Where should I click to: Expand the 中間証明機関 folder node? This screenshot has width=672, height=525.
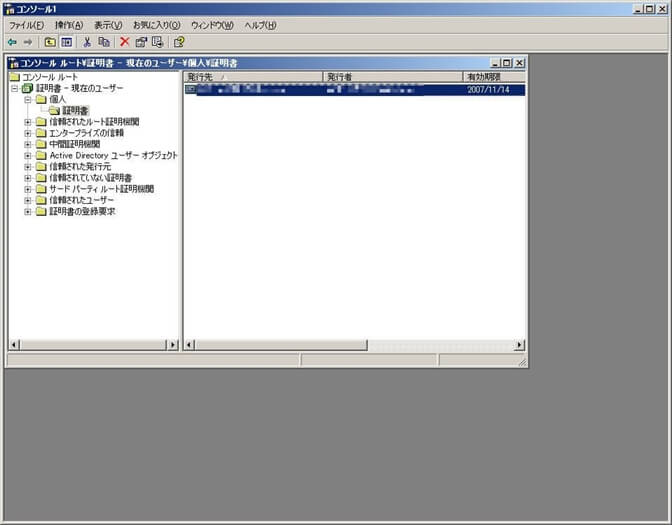[28, 144]
